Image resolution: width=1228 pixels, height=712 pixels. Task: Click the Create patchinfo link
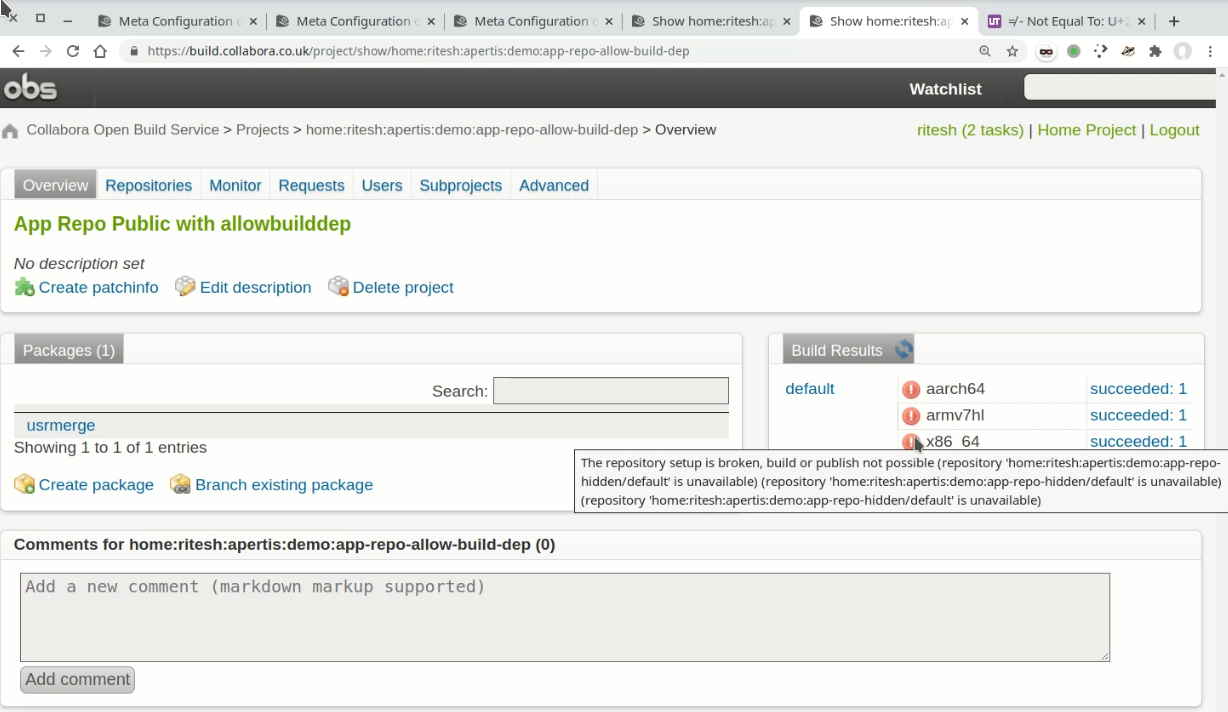pos(98,287)
